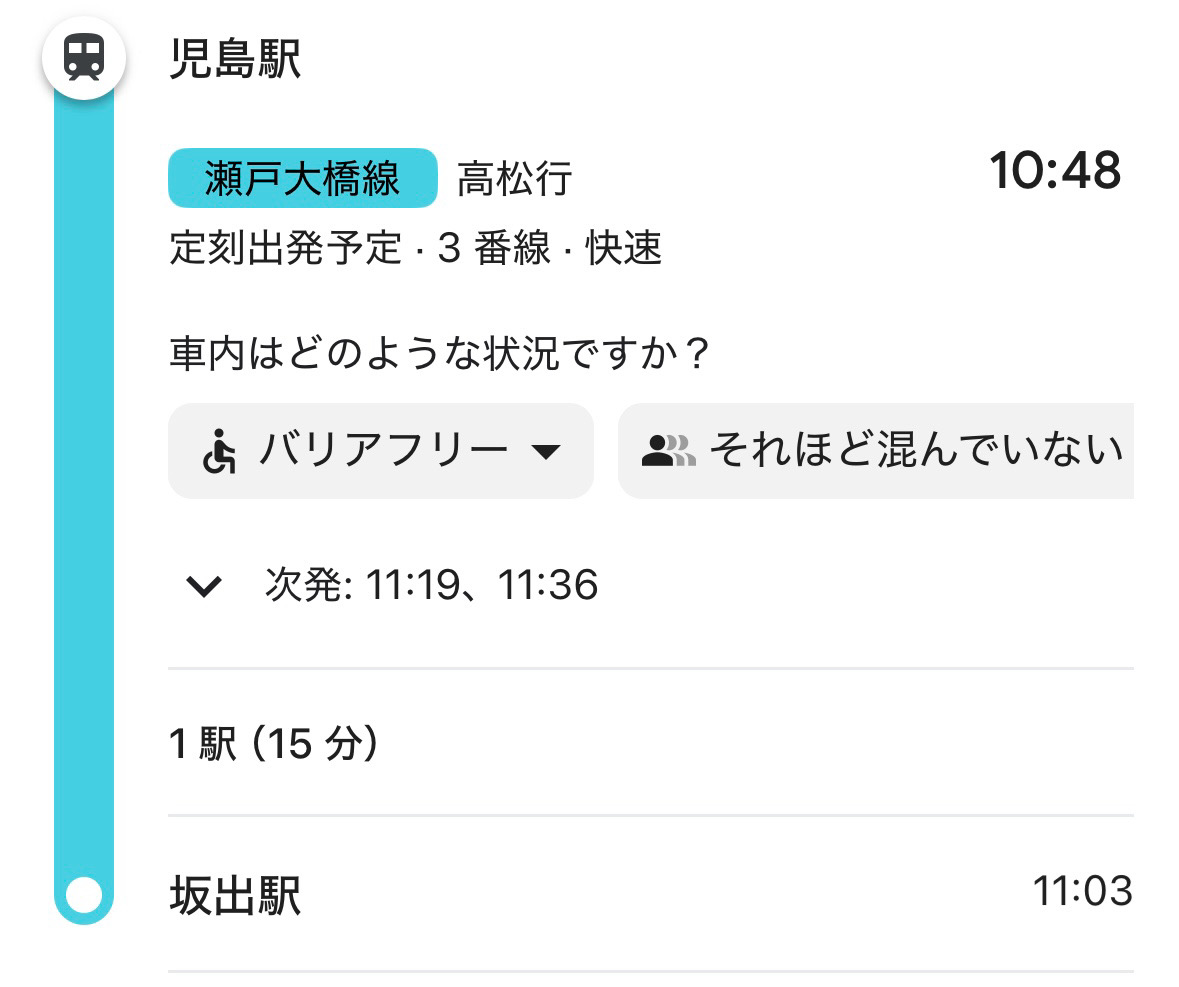Tap the 瀬戸大橋線 line badge
Image resolution: width=1179 pixels, height=987 pixels.
click(x=302, y=178)
